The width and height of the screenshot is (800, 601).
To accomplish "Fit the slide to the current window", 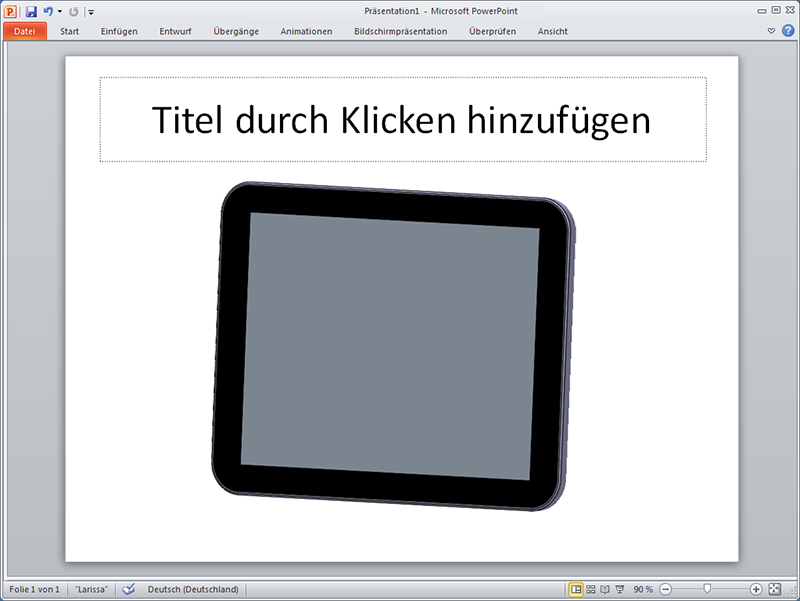I will (774, 589).
